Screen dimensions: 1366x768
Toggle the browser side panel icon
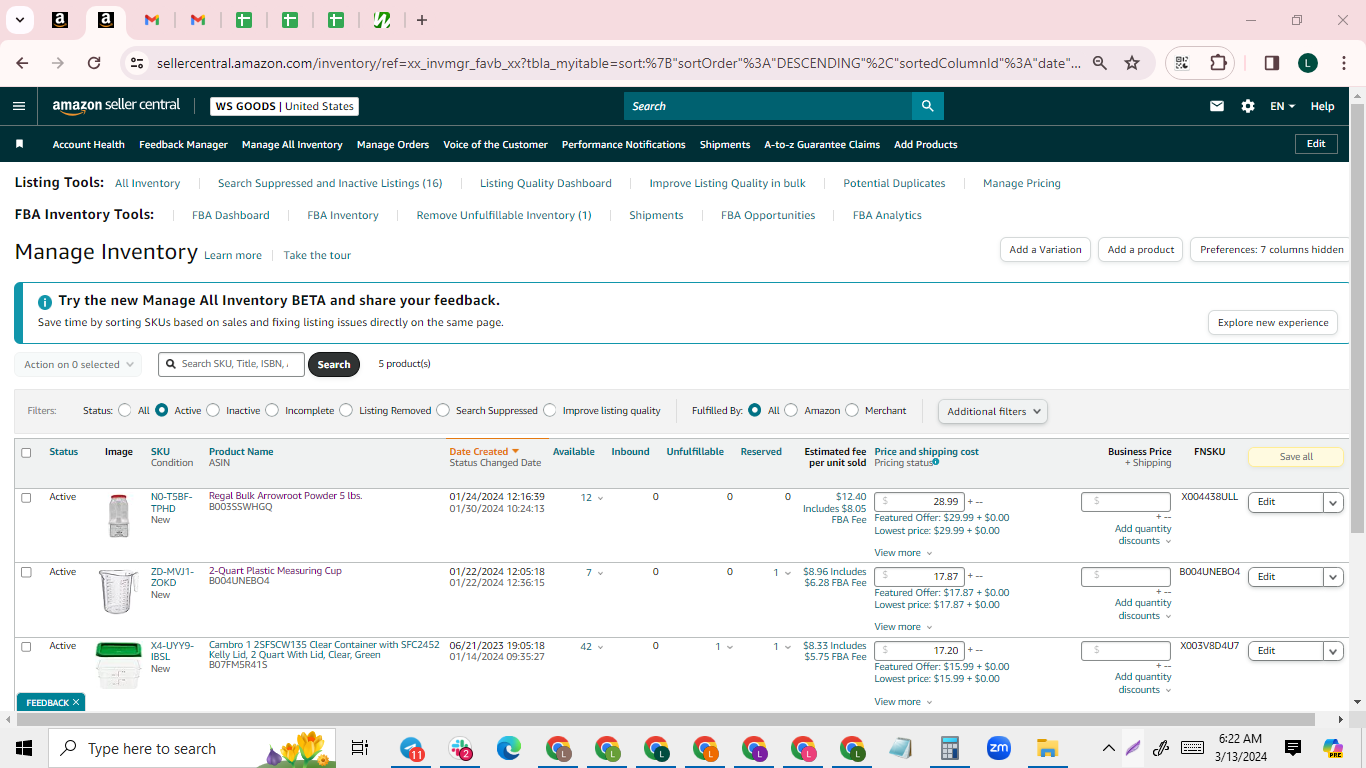coord(1272,63)
